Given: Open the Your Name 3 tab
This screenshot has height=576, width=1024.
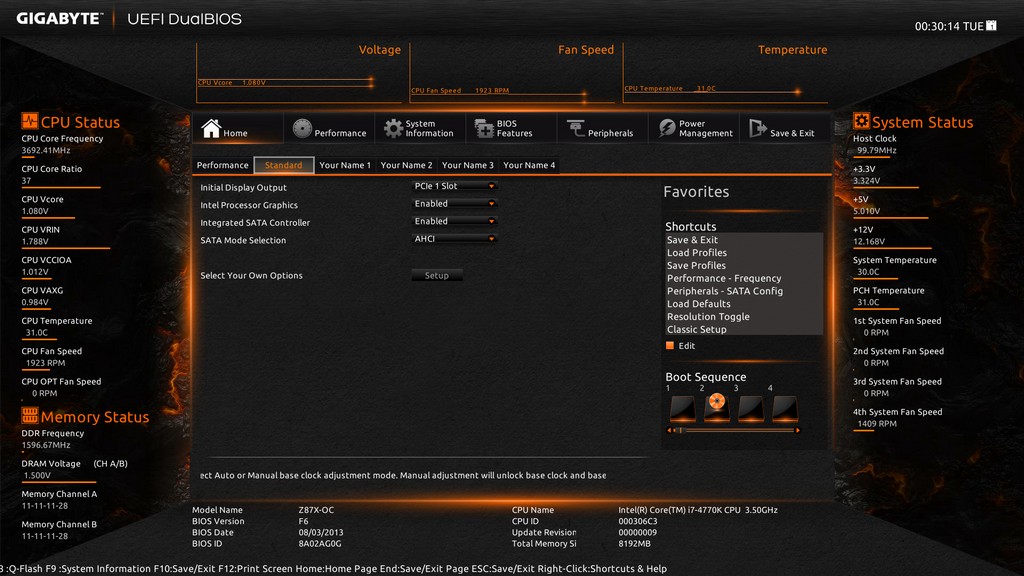Looking at the screenshot, I should point(468,165).
